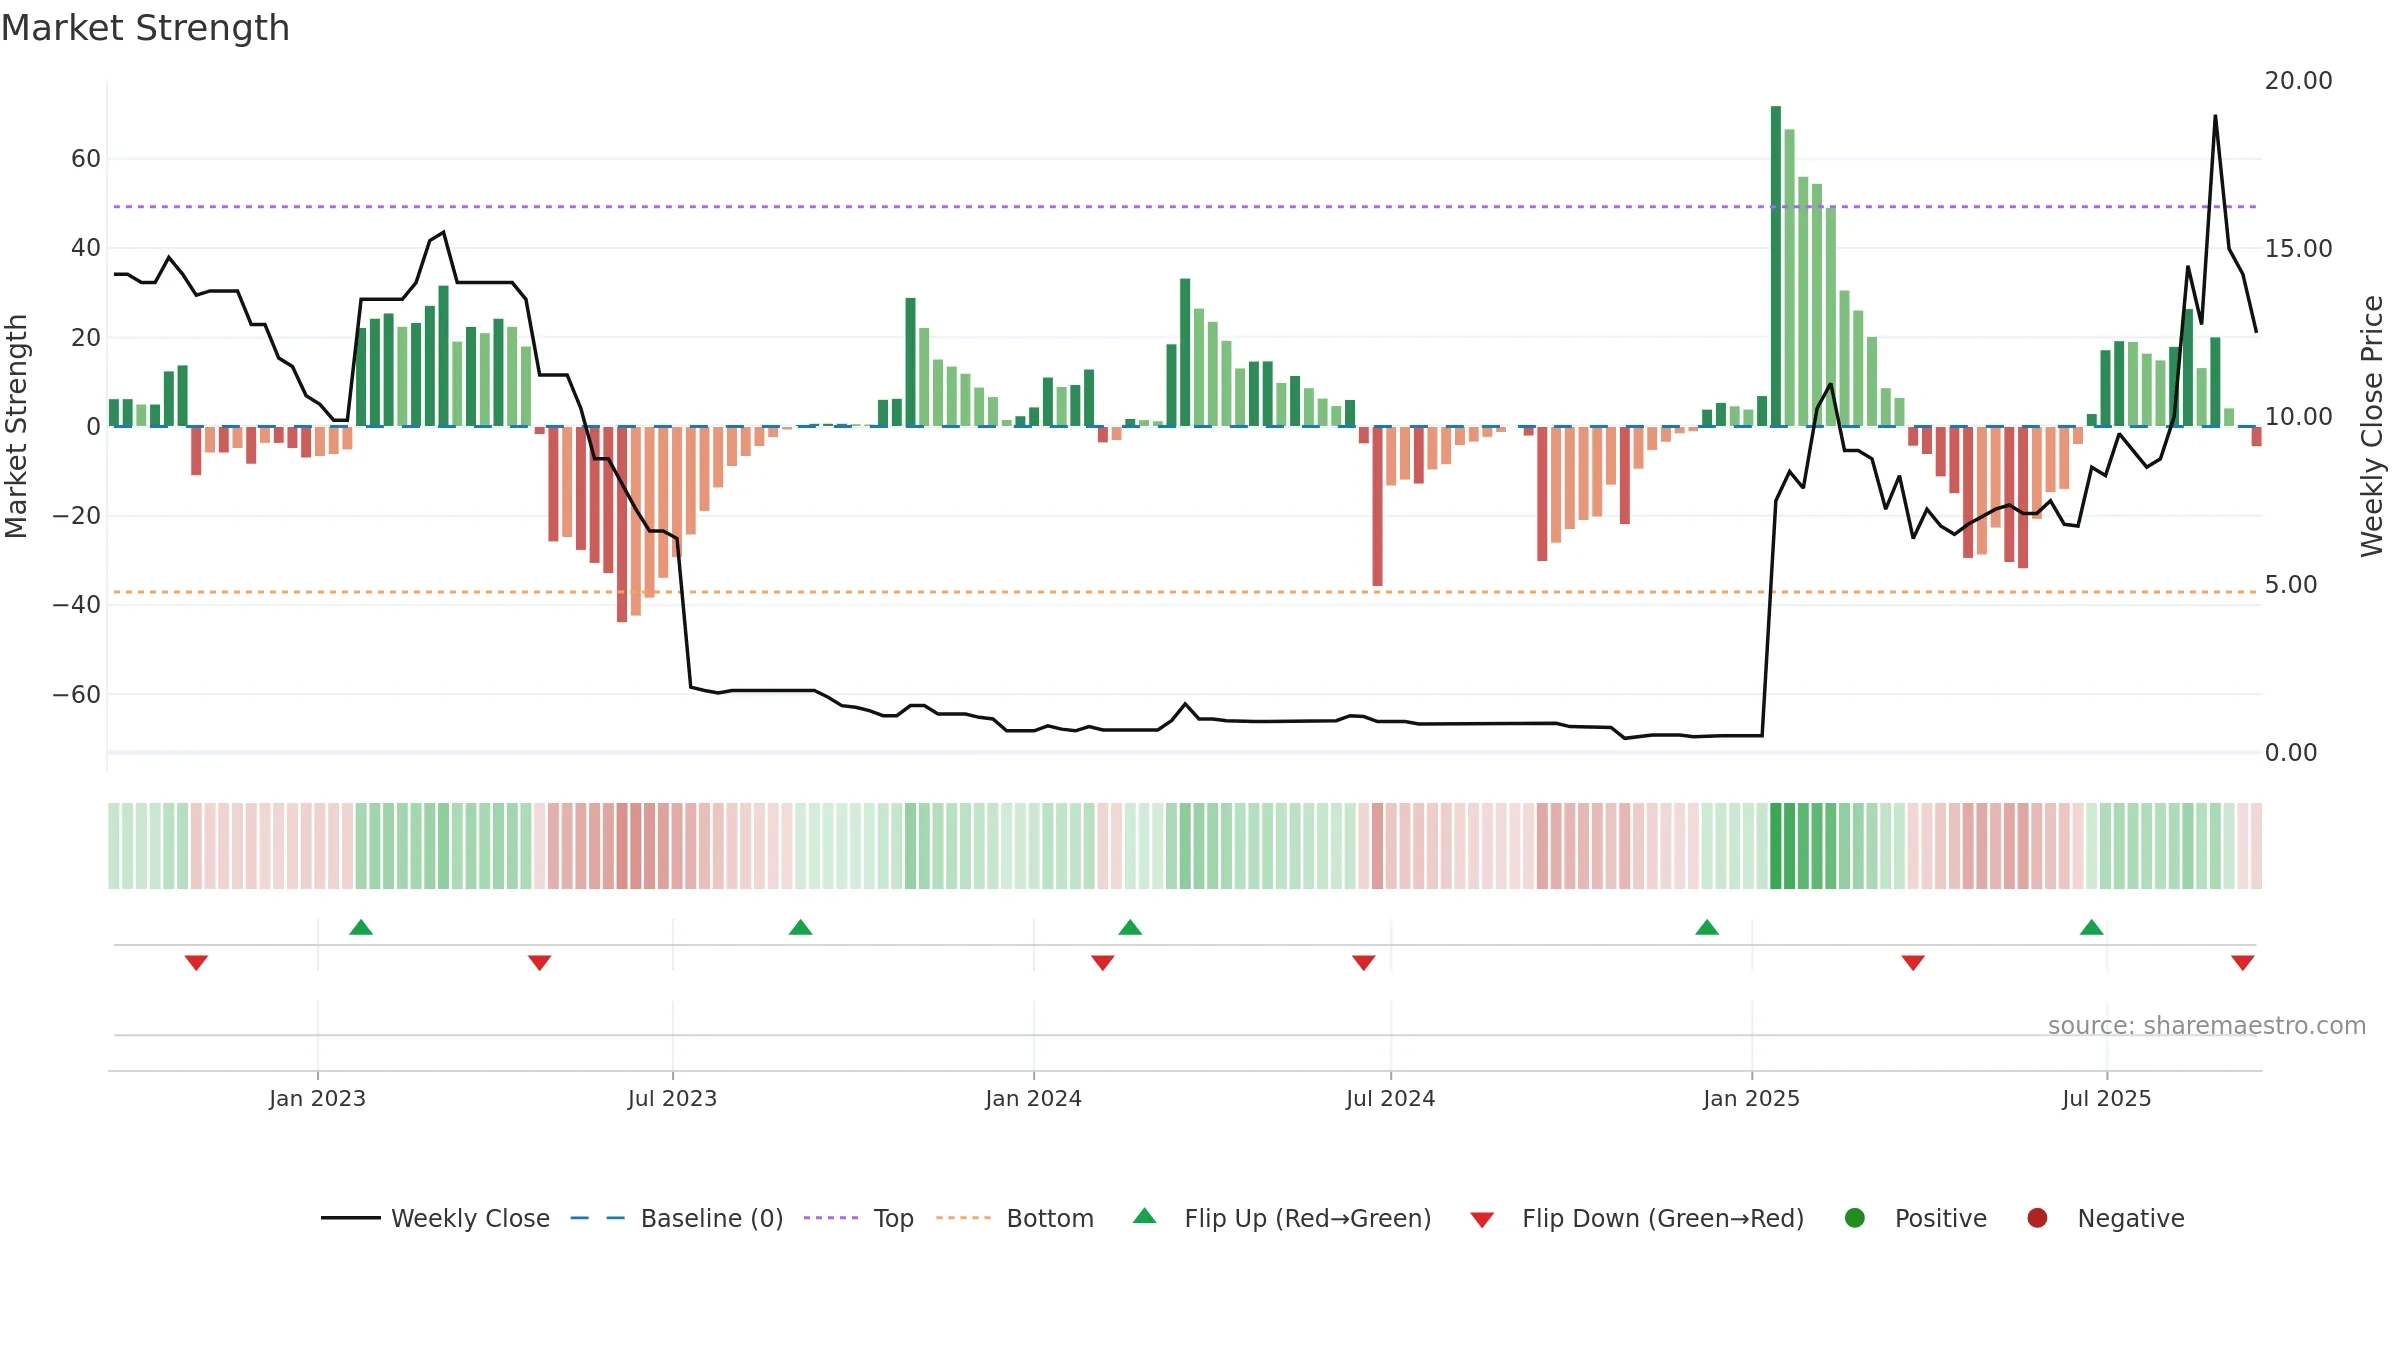Click the green flip-up triangle between Jul 2023 and Jan 2024
Viewport: 2400px width, 1350px height.
800,927
